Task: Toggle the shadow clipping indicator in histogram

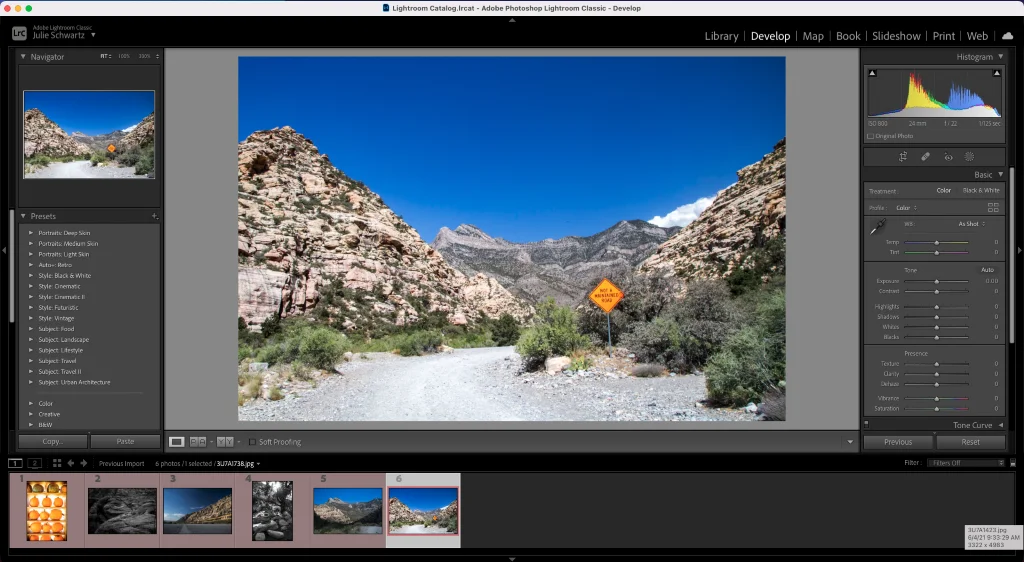Action: coord(872,73)
